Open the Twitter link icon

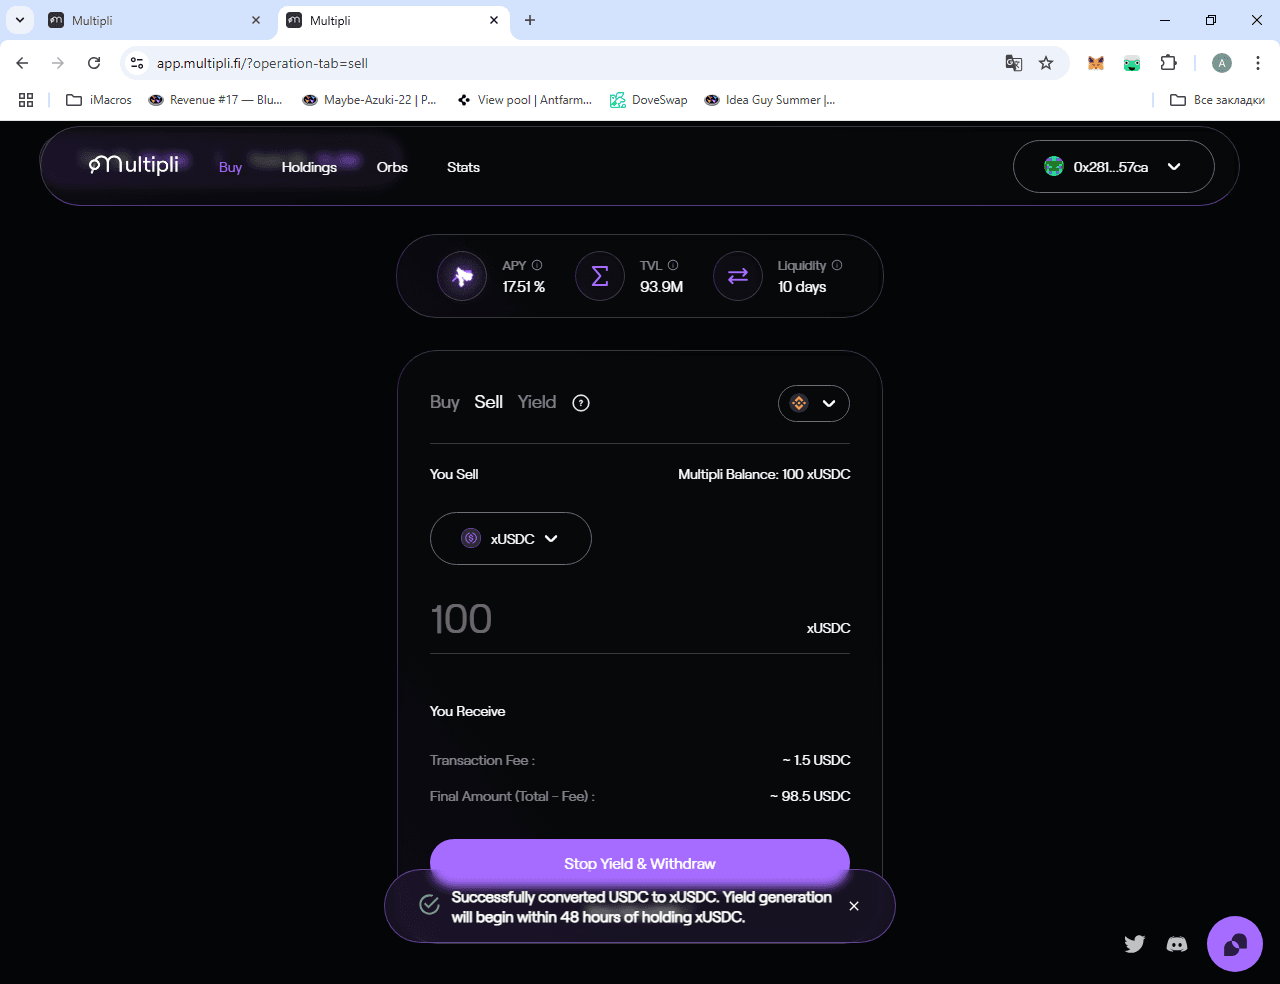[1134, 944]
